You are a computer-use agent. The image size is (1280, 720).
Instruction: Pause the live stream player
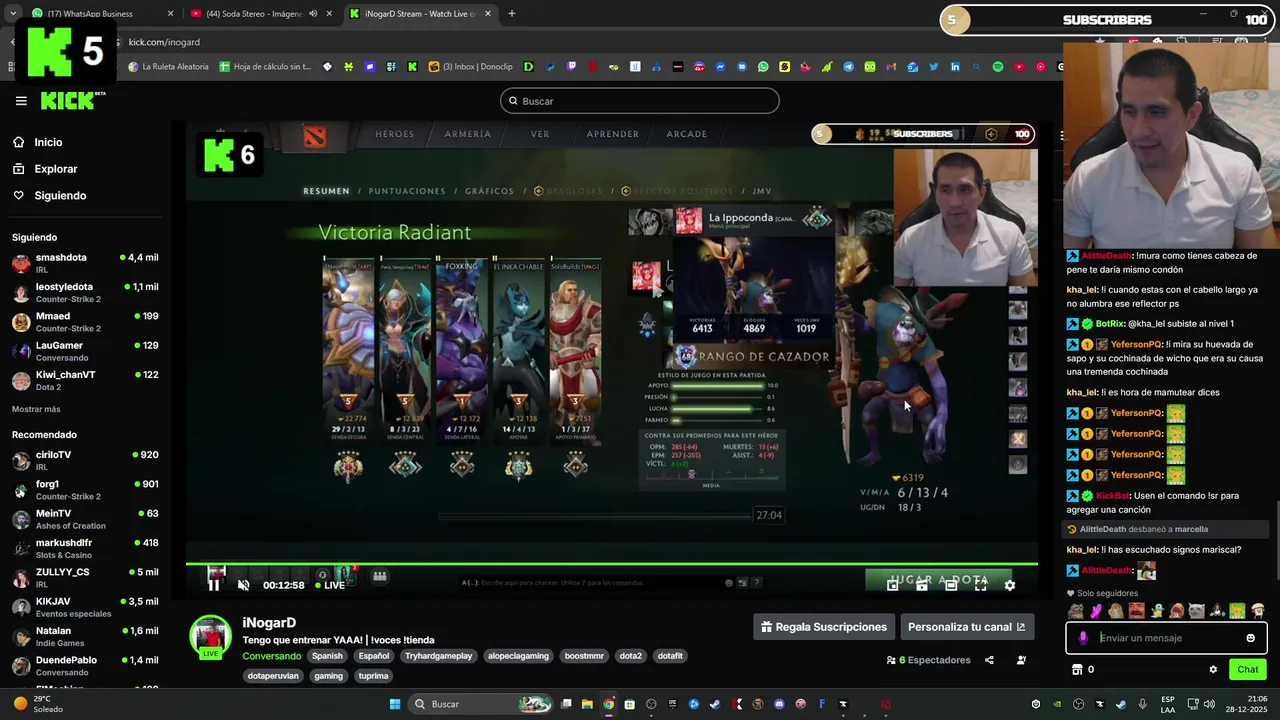[213, 585]
